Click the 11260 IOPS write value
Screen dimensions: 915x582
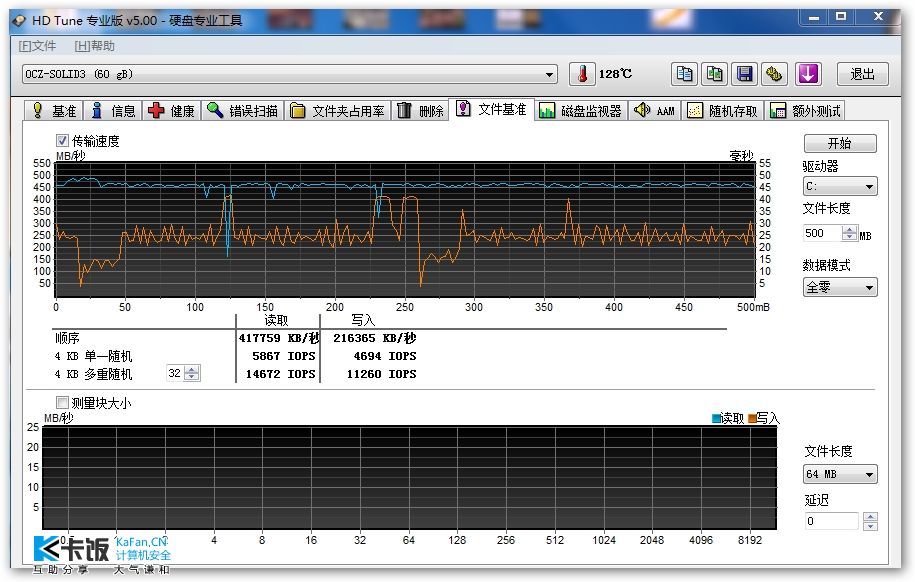381,374
